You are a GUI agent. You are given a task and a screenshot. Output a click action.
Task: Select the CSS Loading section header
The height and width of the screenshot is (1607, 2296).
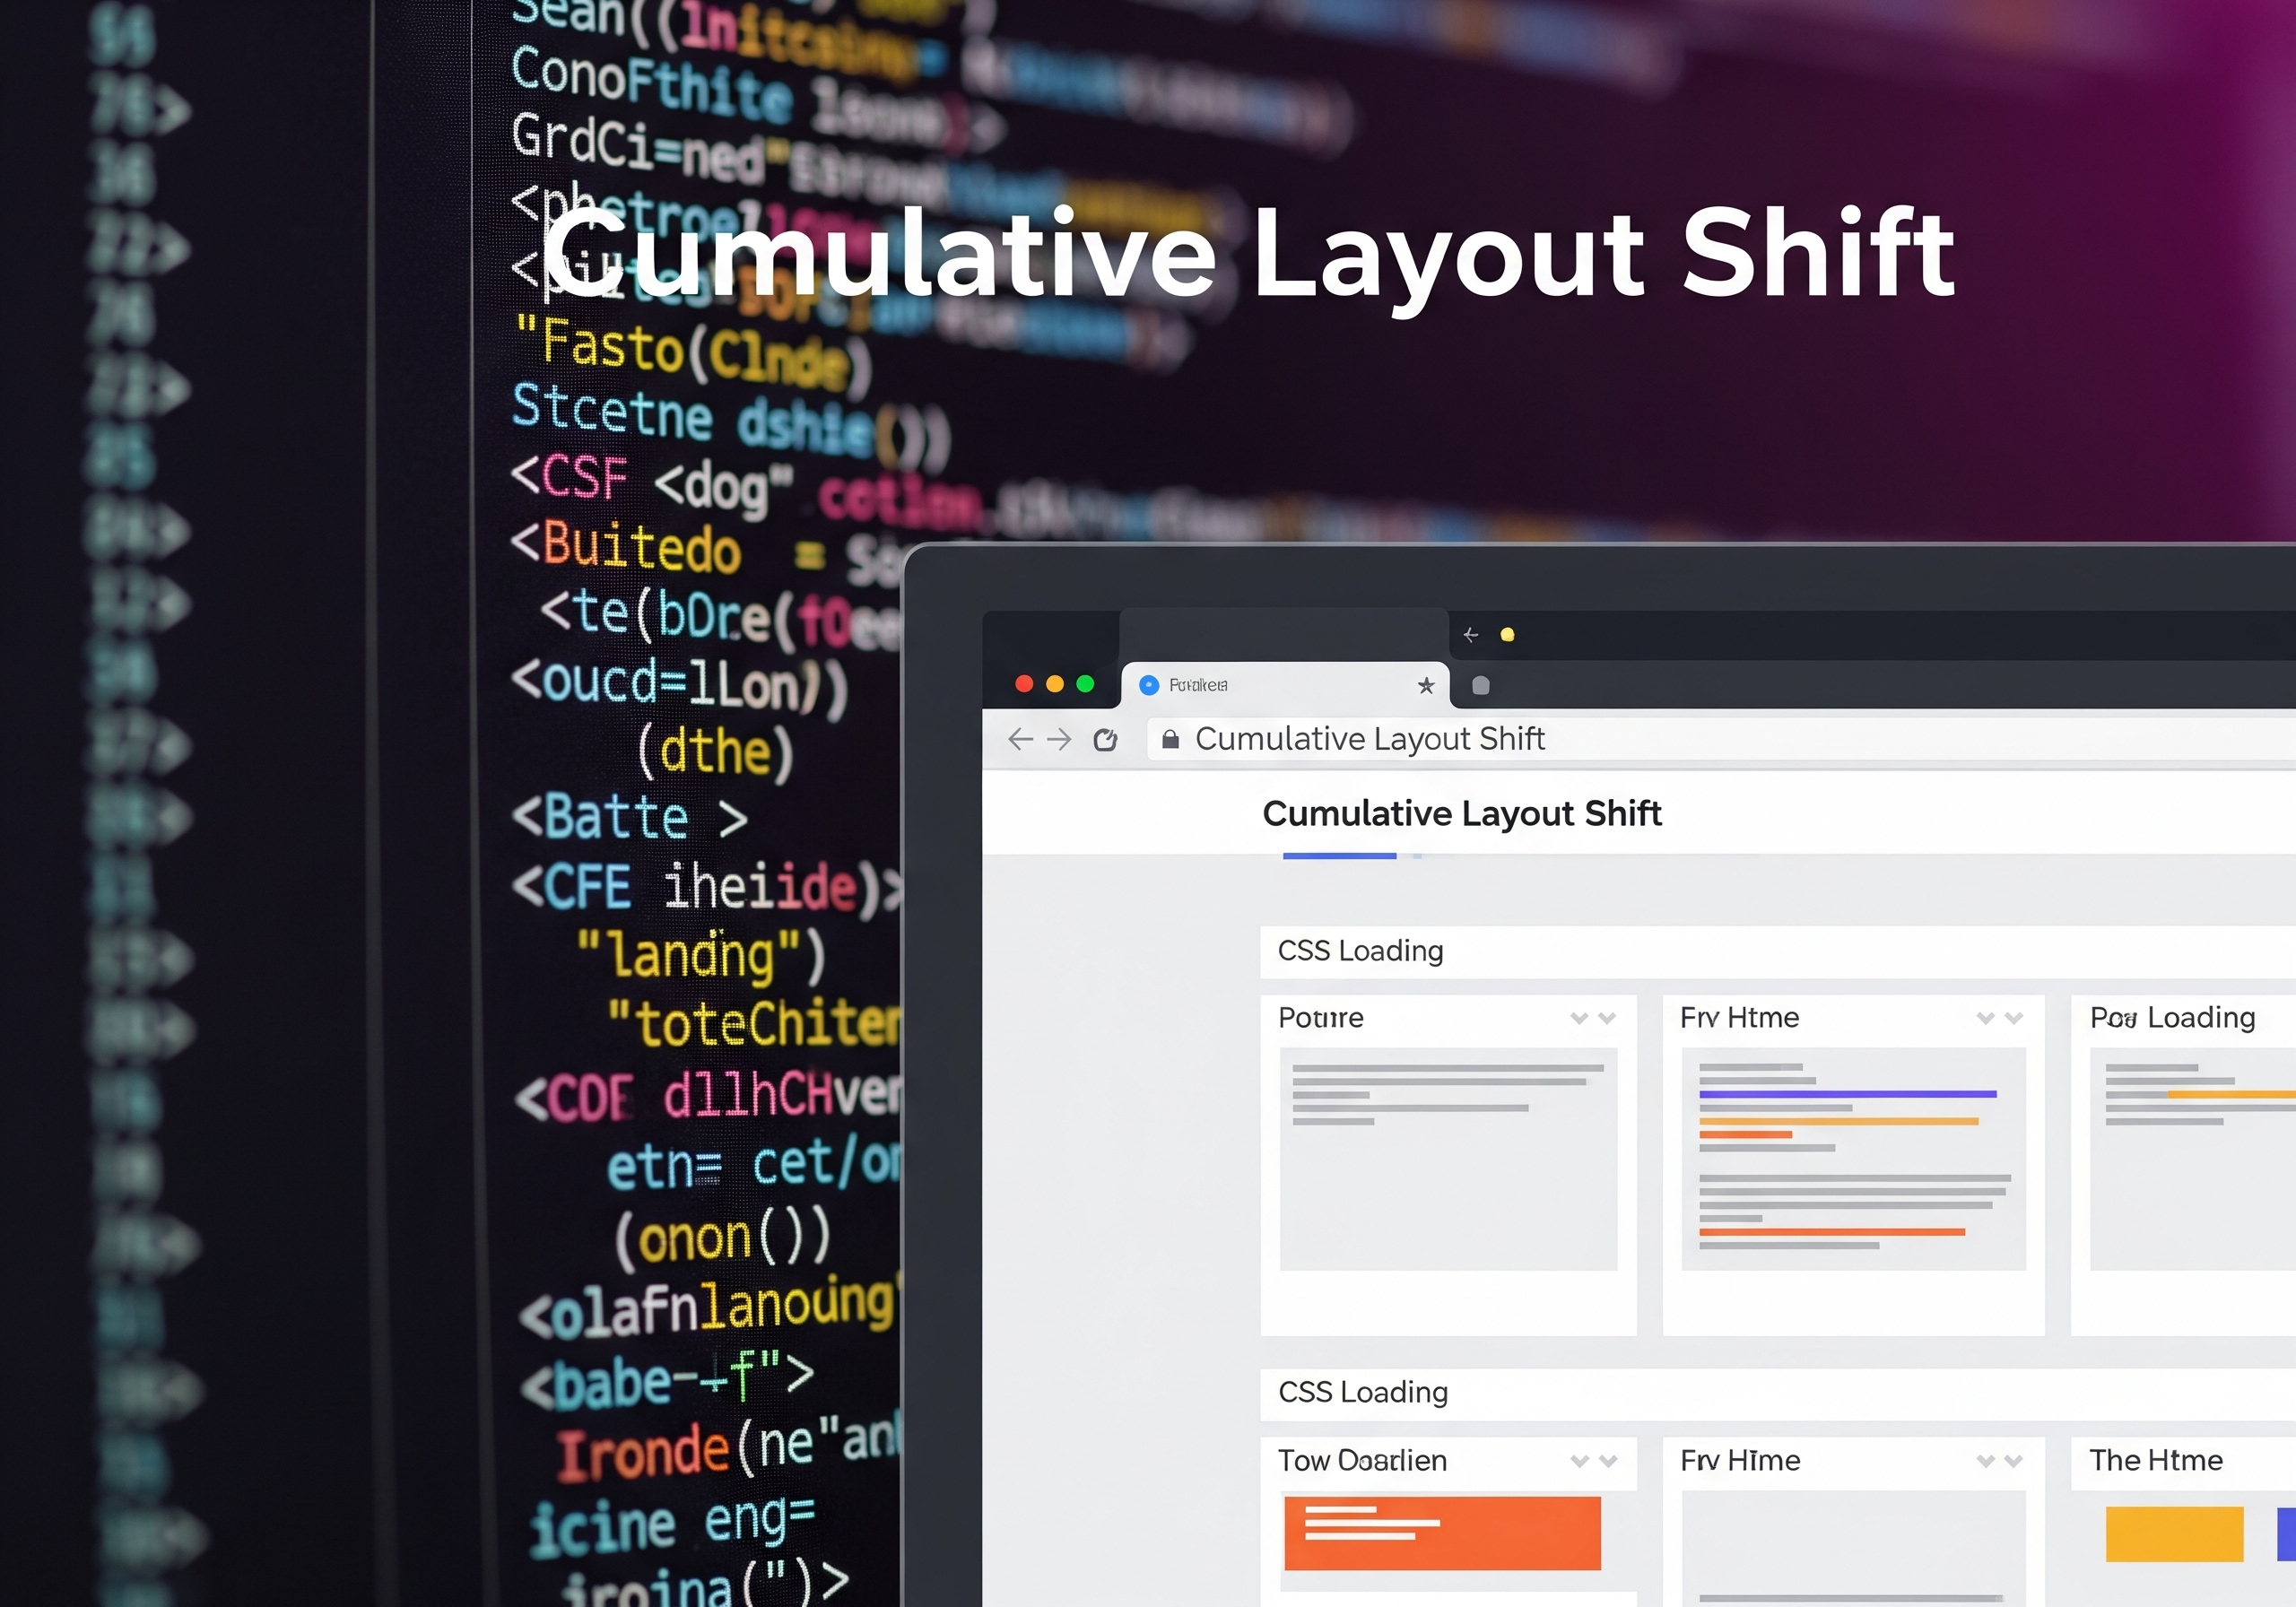click(x=1361, y=950)
